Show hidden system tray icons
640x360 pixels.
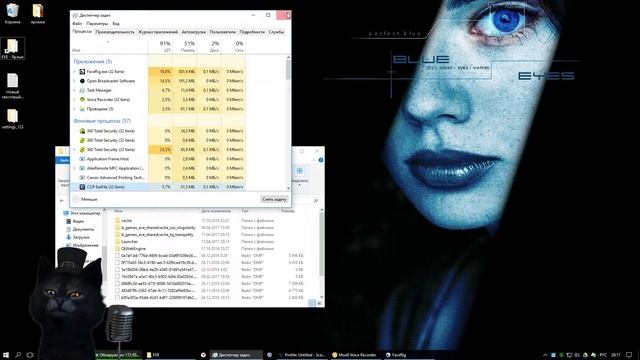[545, 355]
